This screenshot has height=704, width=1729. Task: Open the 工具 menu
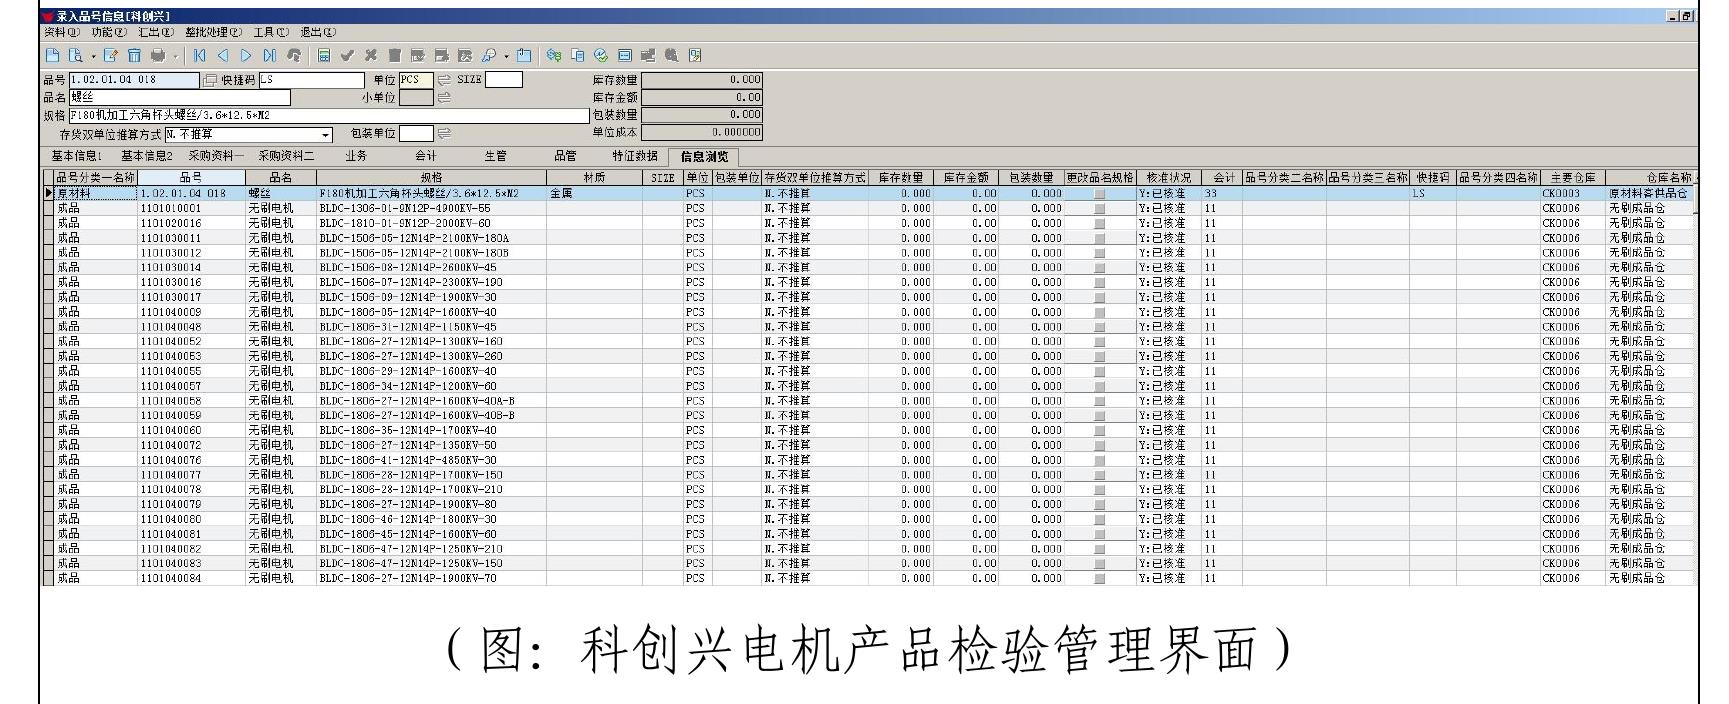tap(271, 32)
